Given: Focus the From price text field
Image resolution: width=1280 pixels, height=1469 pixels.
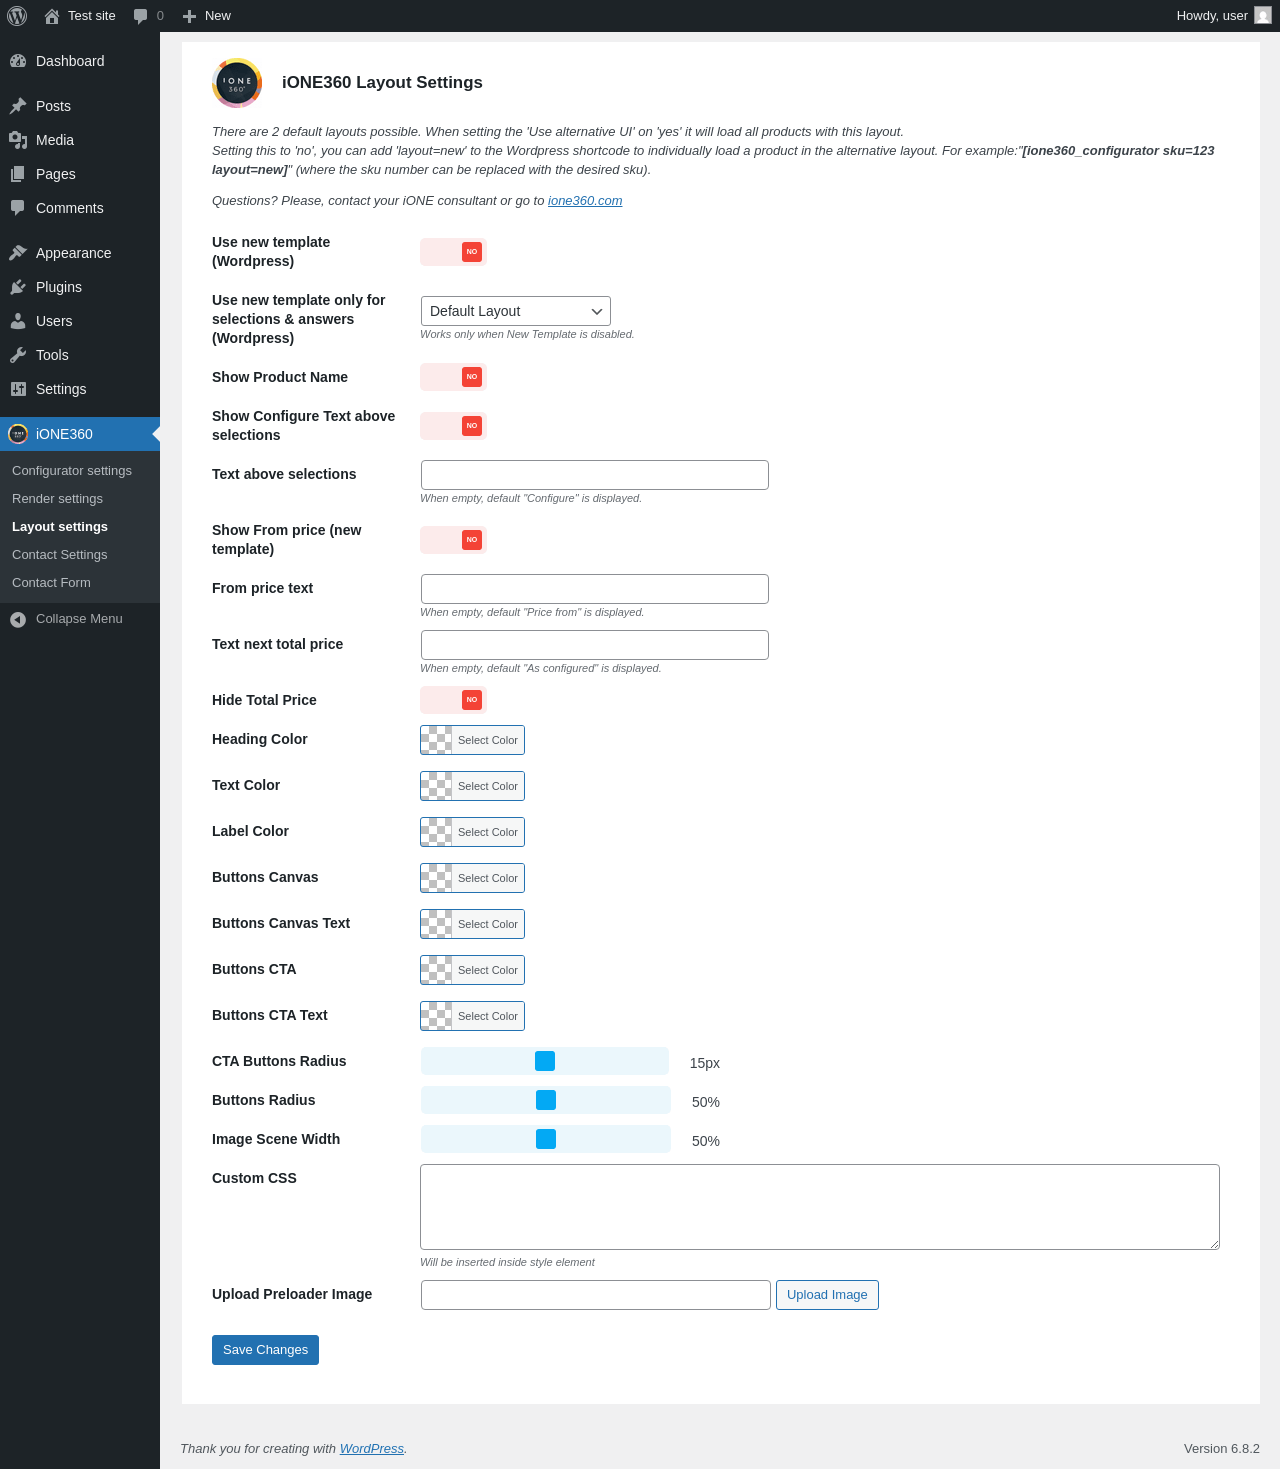Looking at the screenshot, I should point(595,589).
